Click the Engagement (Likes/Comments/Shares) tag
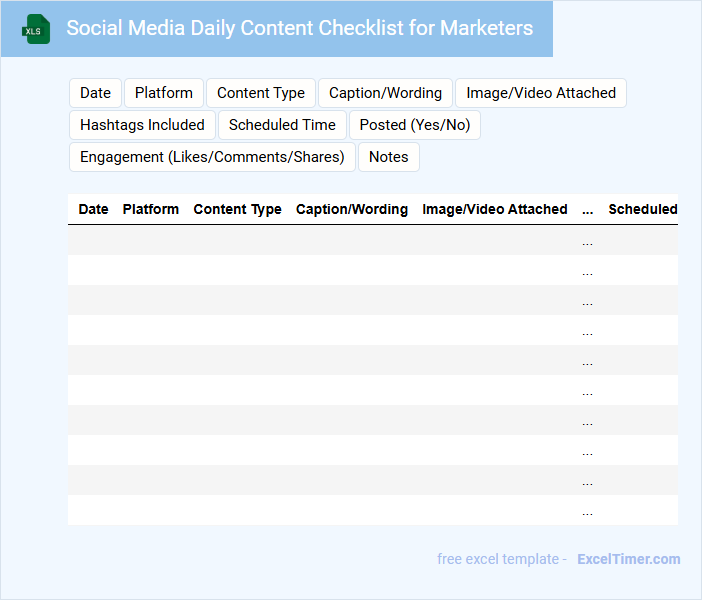 click(x=212, y=157)
